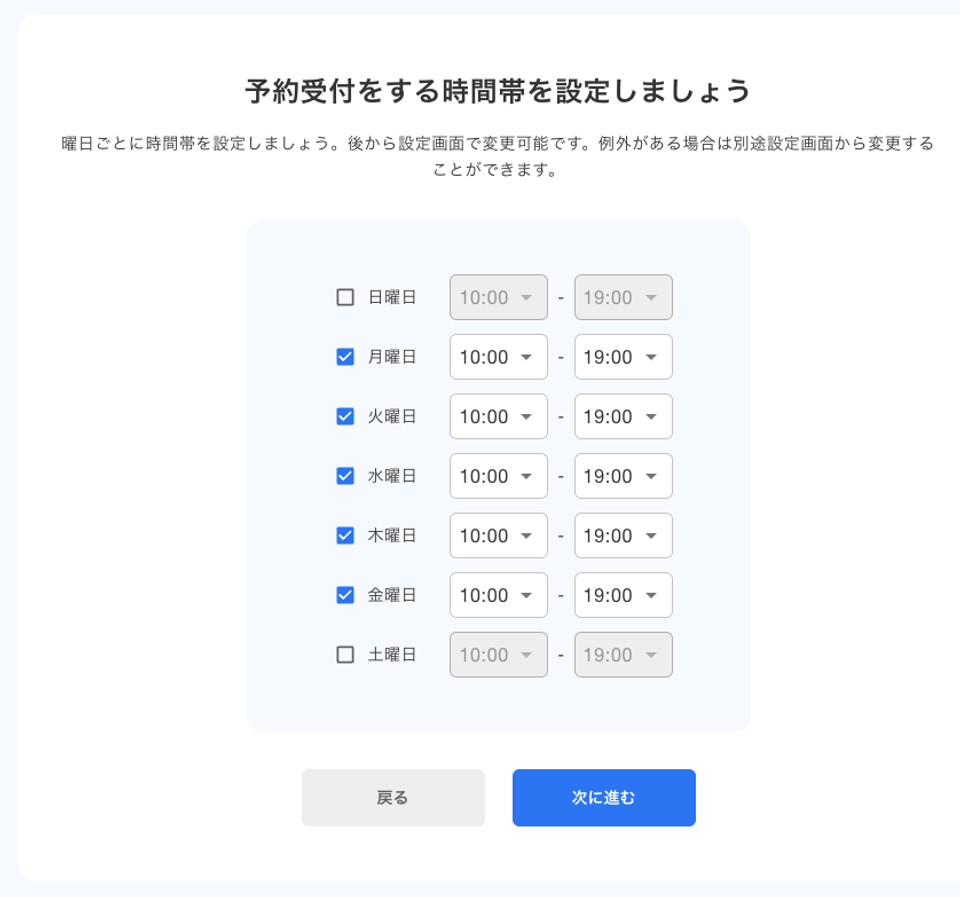Proceed with the 次に進む button
Screen dimensions: 960x897
coord(604,798)
